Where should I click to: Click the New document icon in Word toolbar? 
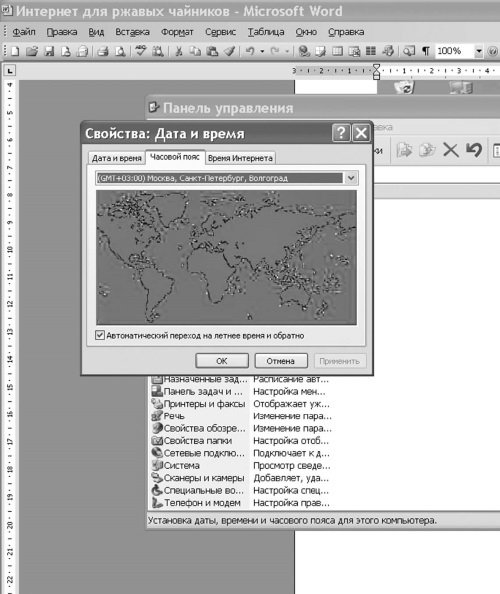tap(15, 51)
